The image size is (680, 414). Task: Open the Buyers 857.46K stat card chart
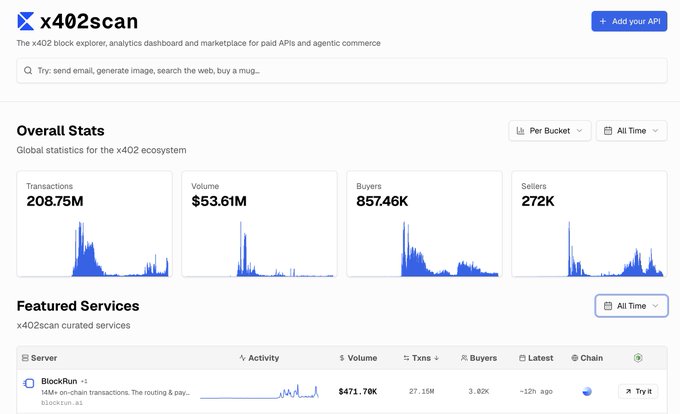[424, 224]
